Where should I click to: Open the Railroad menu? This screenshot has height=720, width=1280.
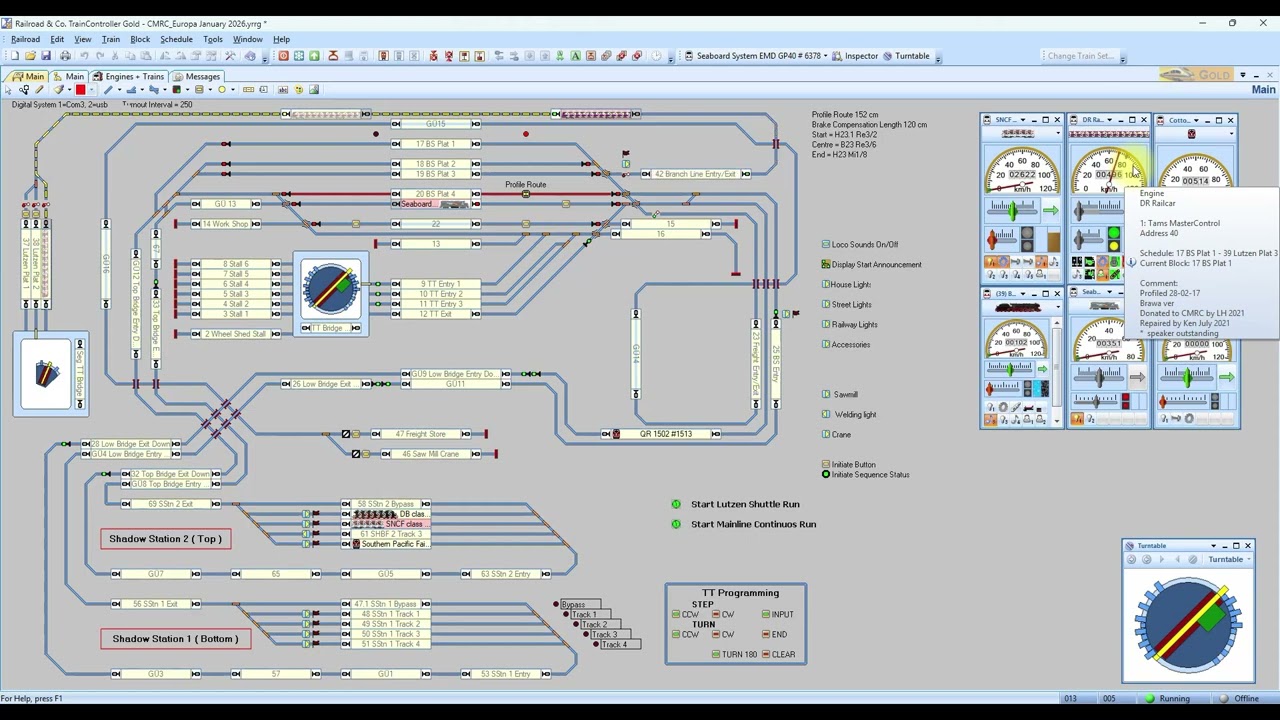click(x=25, y=40)
